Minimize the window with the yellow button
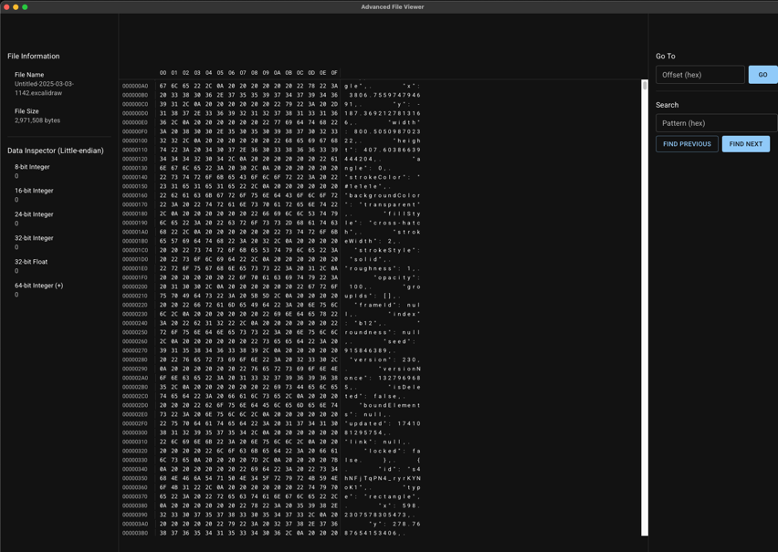This screenshot has height=552, width=778. tap(16, 7)
